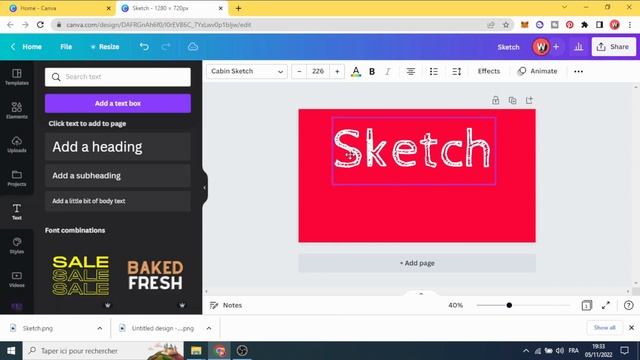The image size is (640, 360).
Task: Adjust the zoom slider handle
Action: 509,305
